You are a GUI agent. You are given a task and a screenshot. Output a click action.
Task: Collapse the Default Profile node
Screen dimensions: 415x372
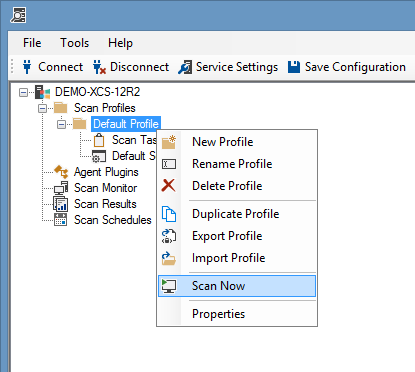[61, 124]
